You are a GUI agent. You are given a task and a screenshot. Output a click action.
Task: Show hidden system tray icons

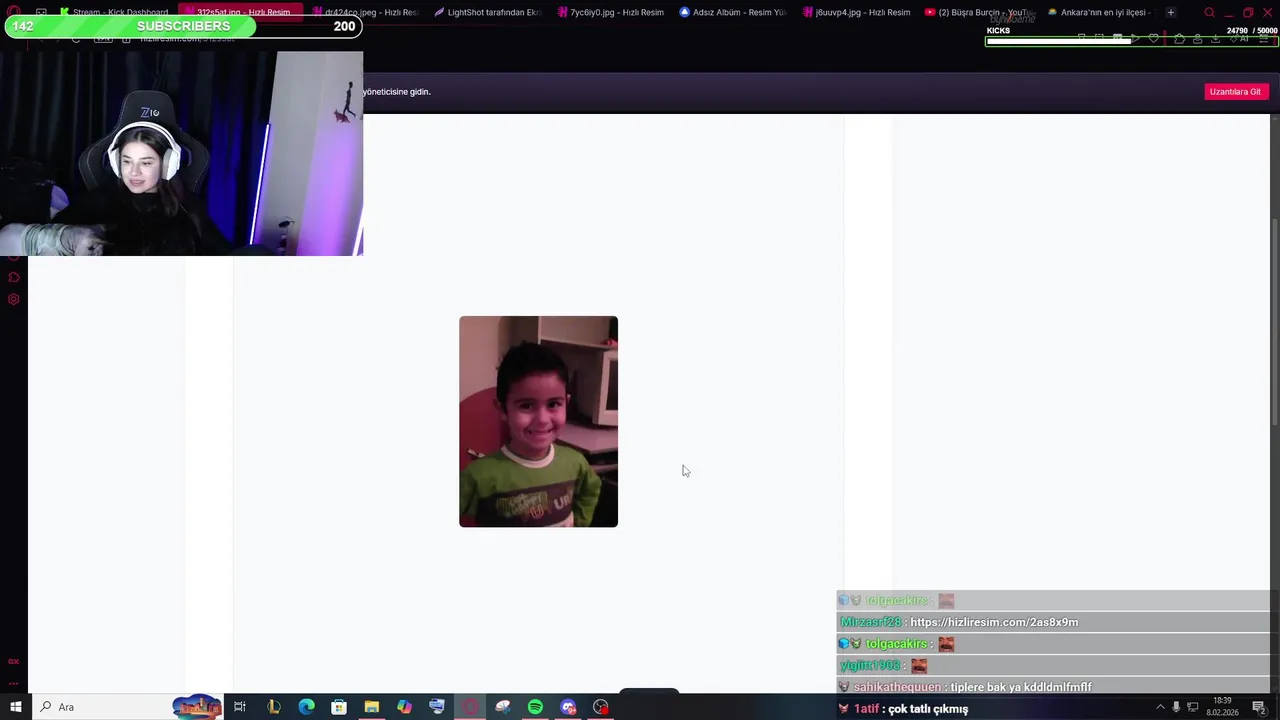(x=1160, y=707)
